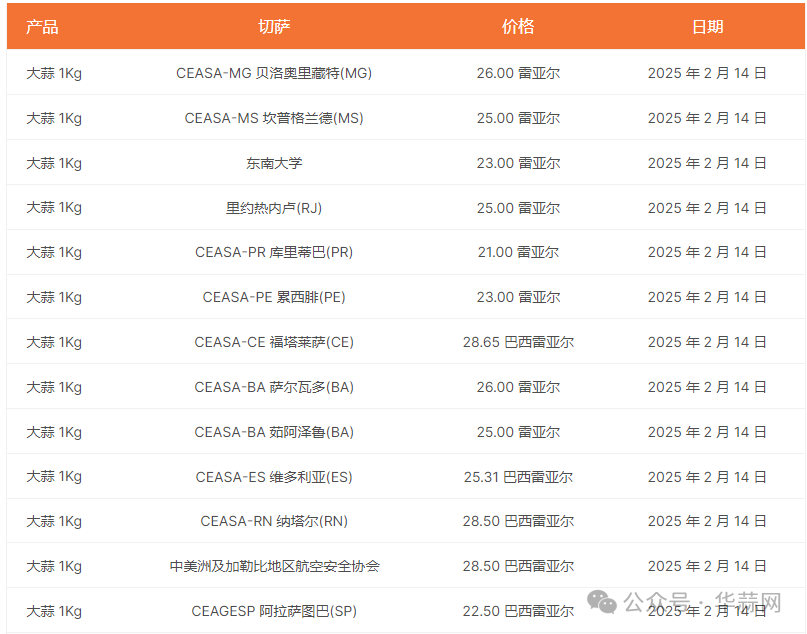This screenshot has height=634, width=807.
Task: Click 大蒜 1Kg in the 坎普格兰德(MS) row
Action: [x=54, y=118]
